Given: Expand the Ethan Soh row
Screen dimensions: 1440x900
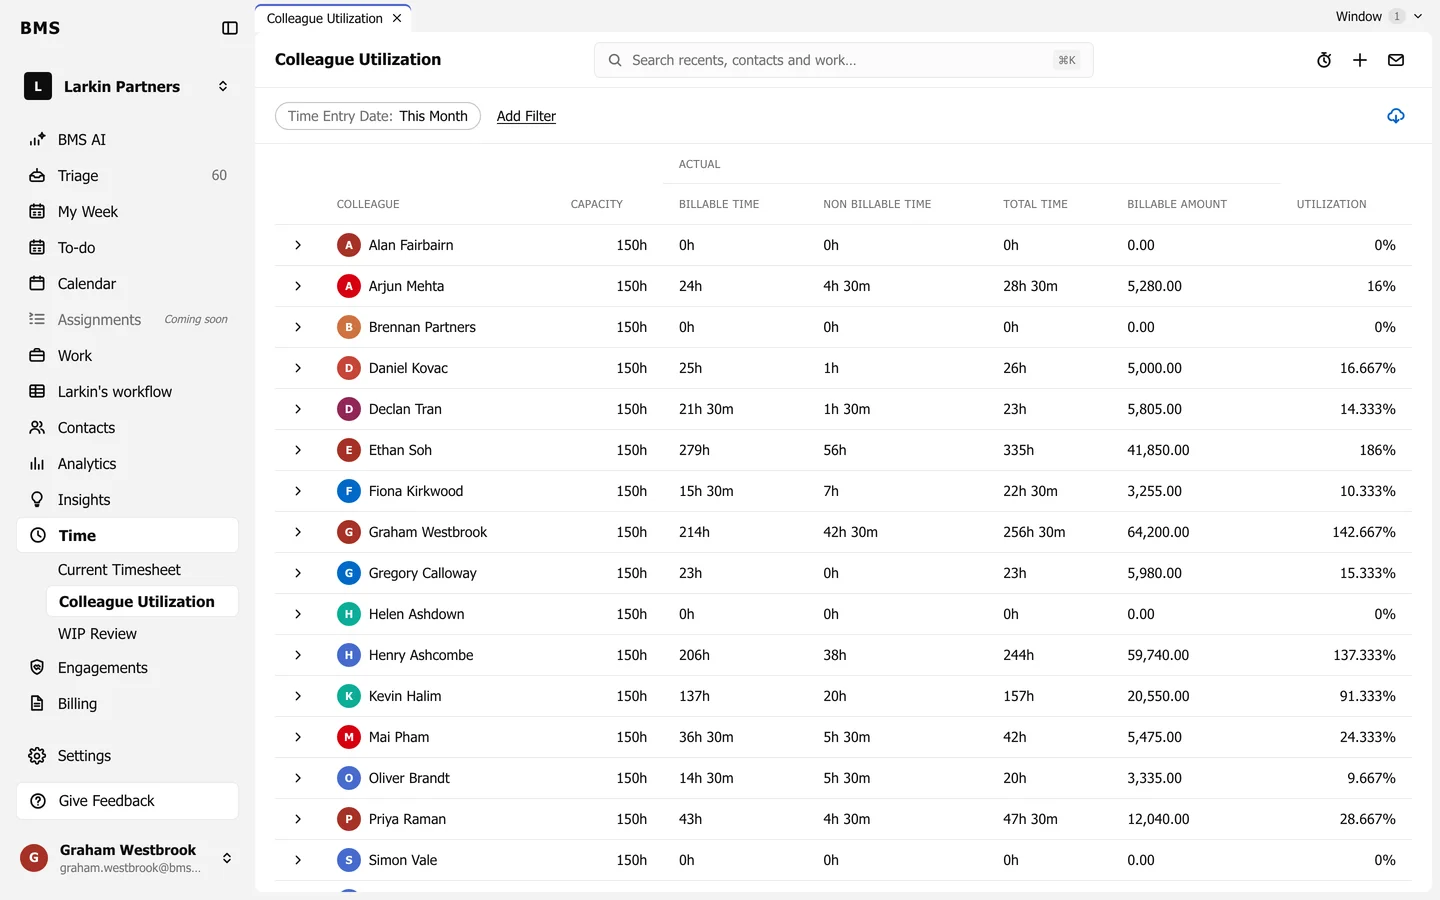Looking at the screenshot, I should [x=298, y=450].
